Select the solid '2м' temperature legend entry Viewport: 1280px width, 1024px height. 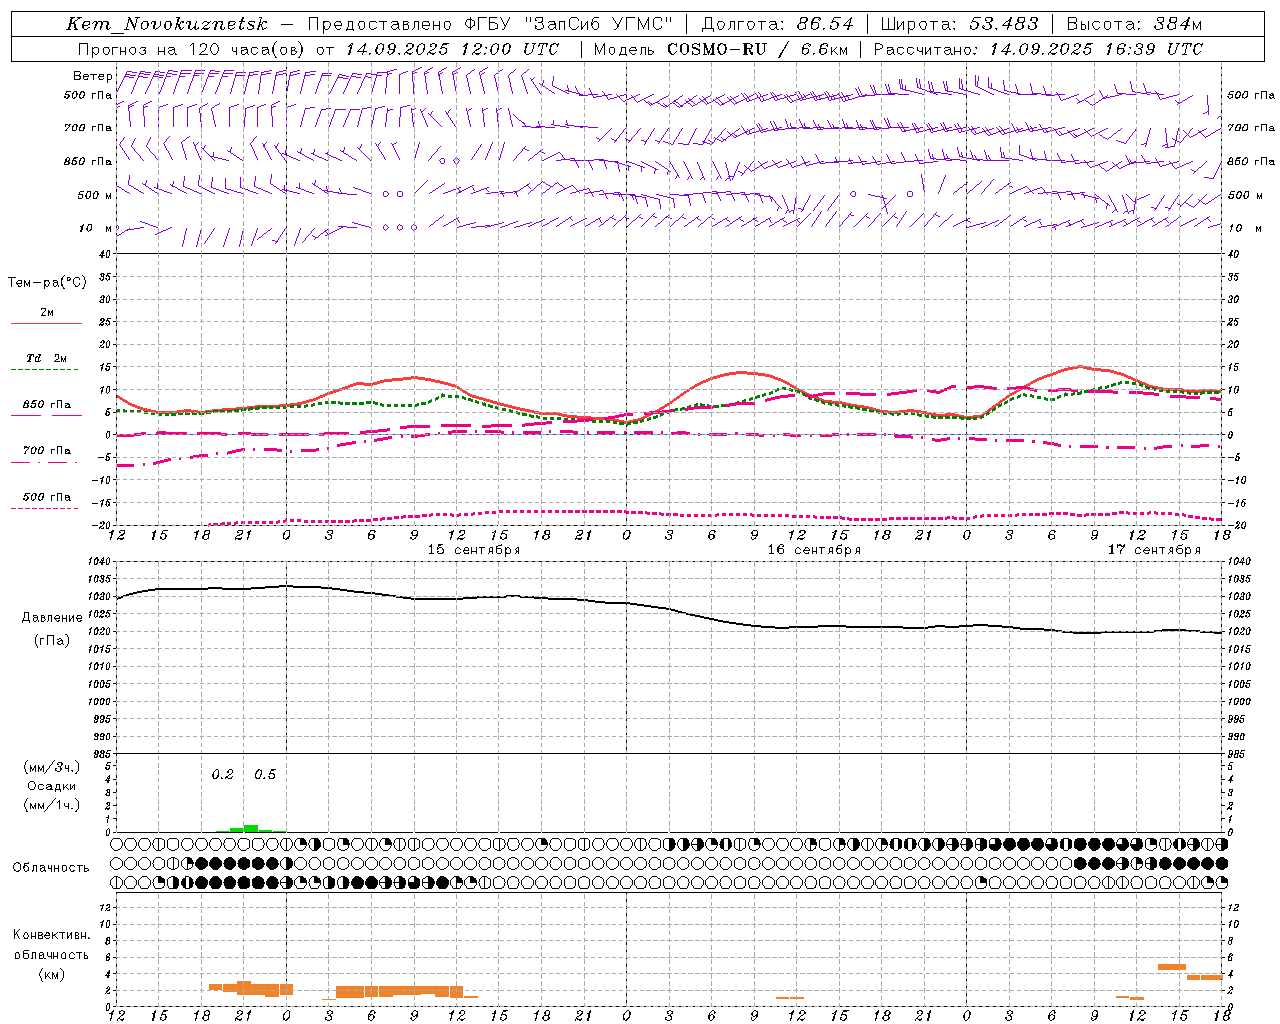point(47,318)
